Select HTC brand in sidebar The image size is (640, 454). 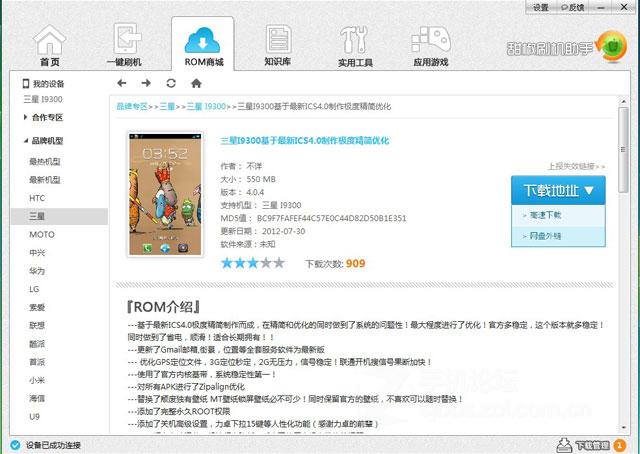pyautogui.click(x=37, y=198)
